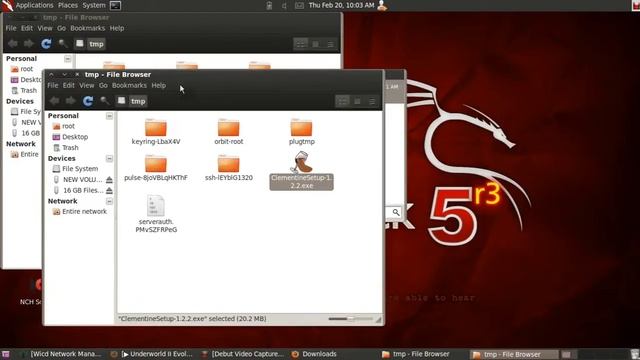Click status text ClementineSetup-1.2.2.exe selected
Screen dimensions: 640x360
click(192, 319)
